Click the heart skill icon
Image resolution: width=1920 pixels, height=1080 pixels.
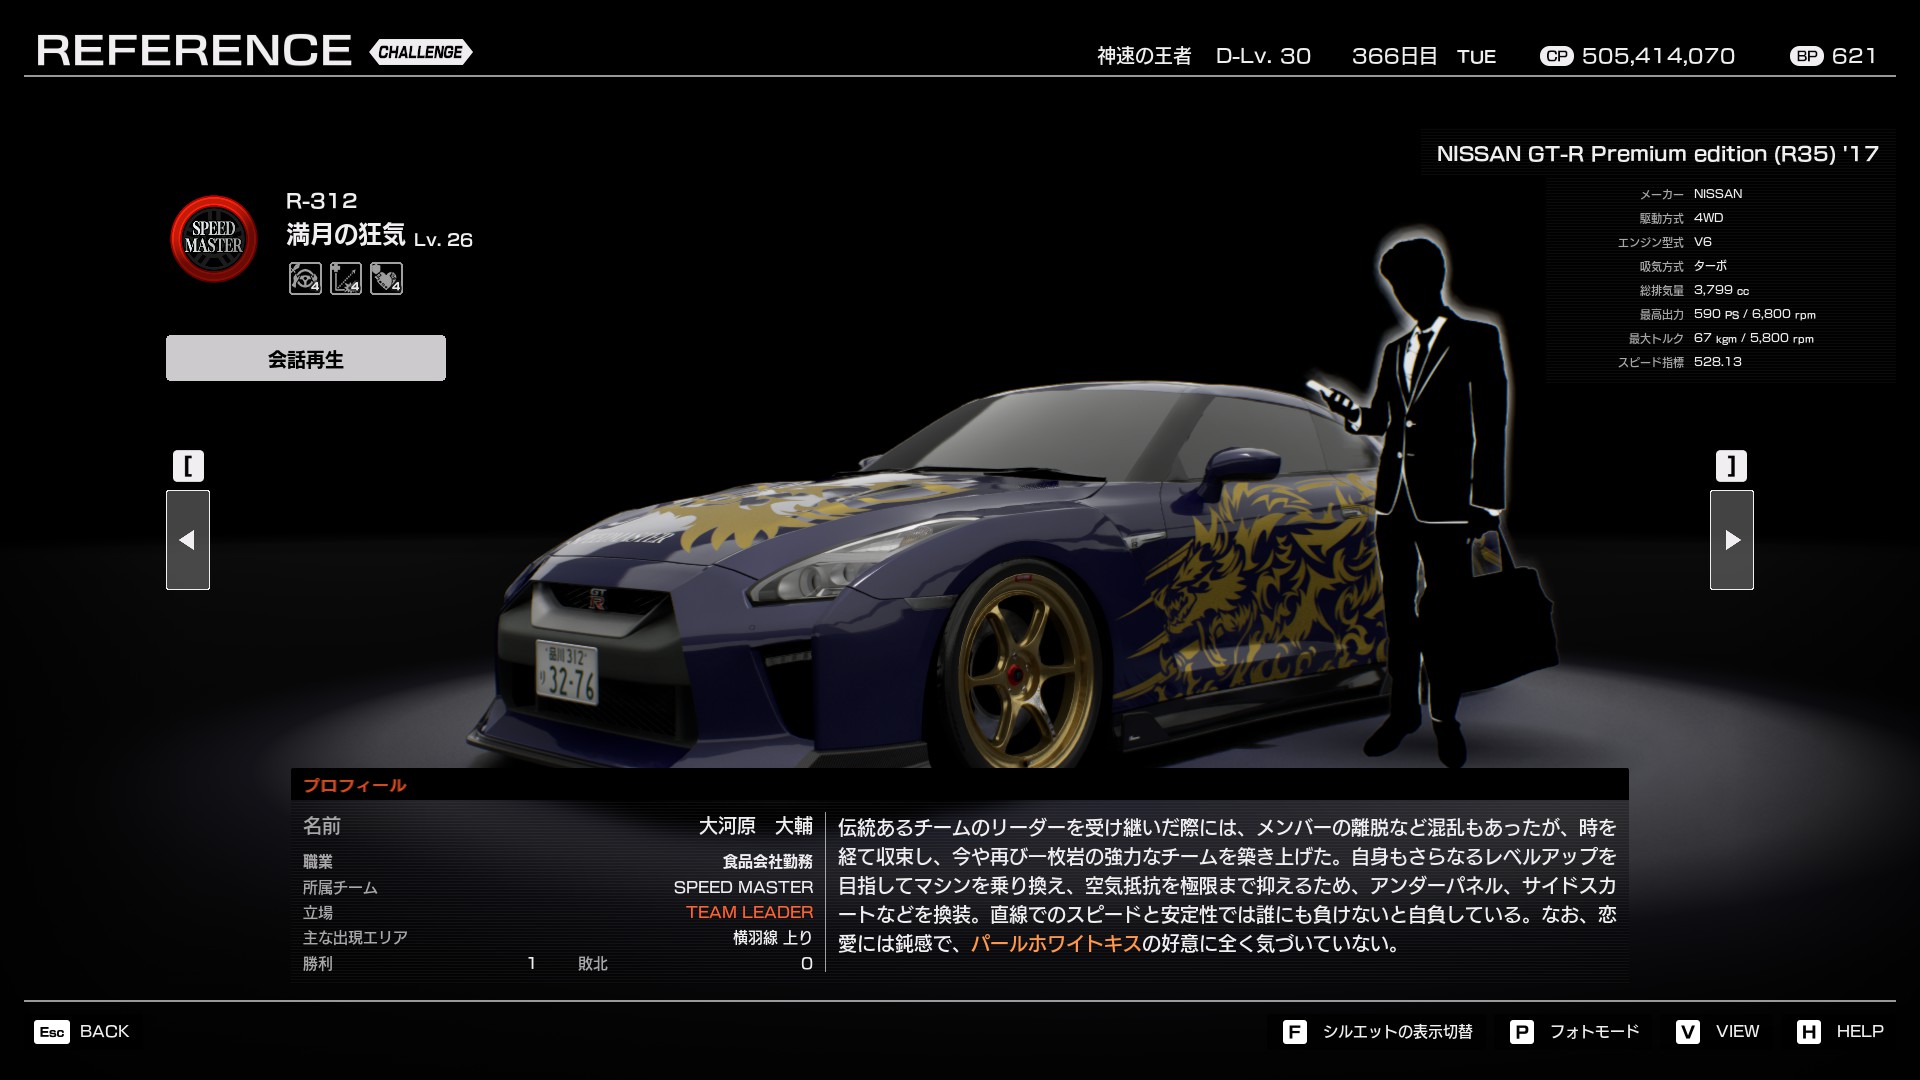[386, 278]
